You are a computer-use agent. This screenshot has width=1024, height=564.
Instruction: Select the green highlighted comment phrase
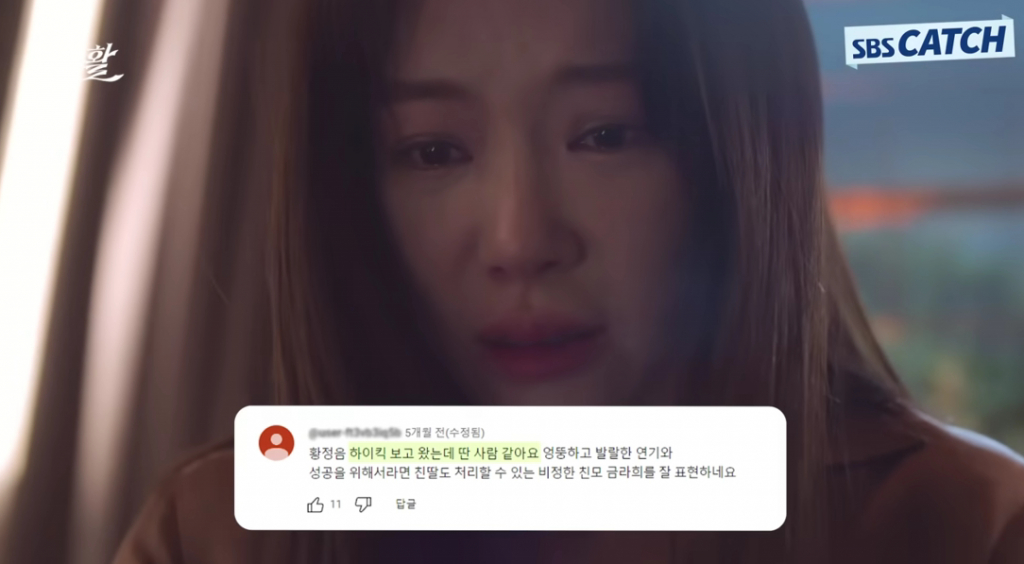pyautogui.click(x=444, y=452)
